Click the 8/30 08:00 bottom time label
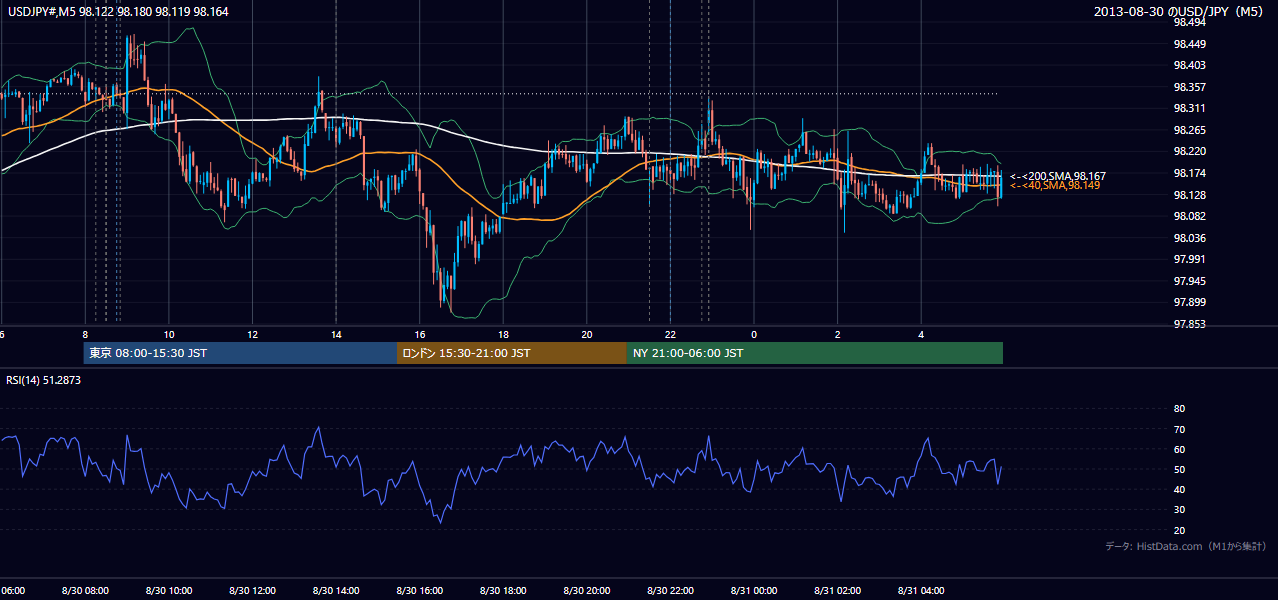Viewport: 1278px width, 600px height. (85, 591)
